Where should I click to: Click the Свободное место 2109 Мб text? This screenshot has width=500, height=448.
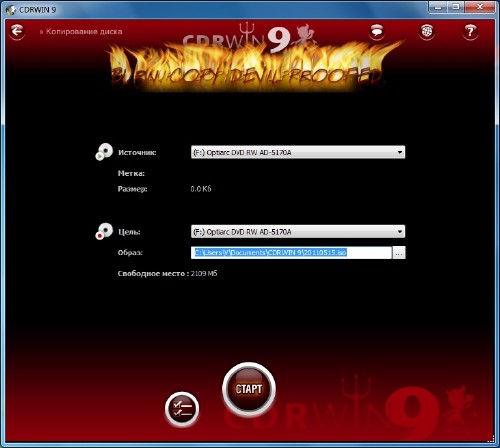167,274
